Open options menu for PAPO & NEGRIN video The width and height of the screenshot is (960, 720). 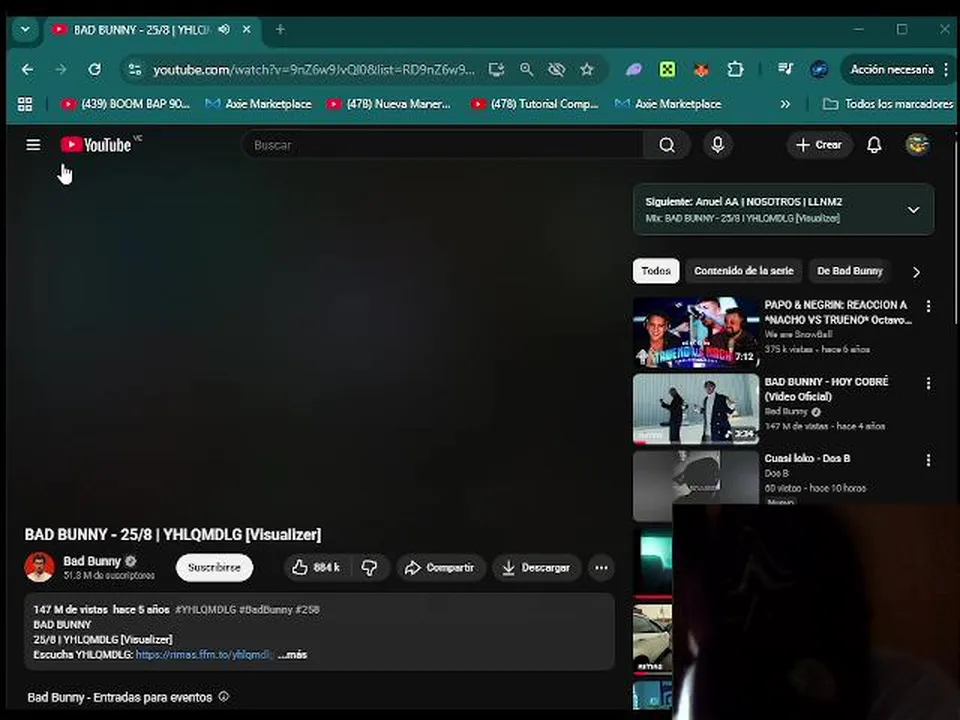pyautogui.click(x=928, y=306)
